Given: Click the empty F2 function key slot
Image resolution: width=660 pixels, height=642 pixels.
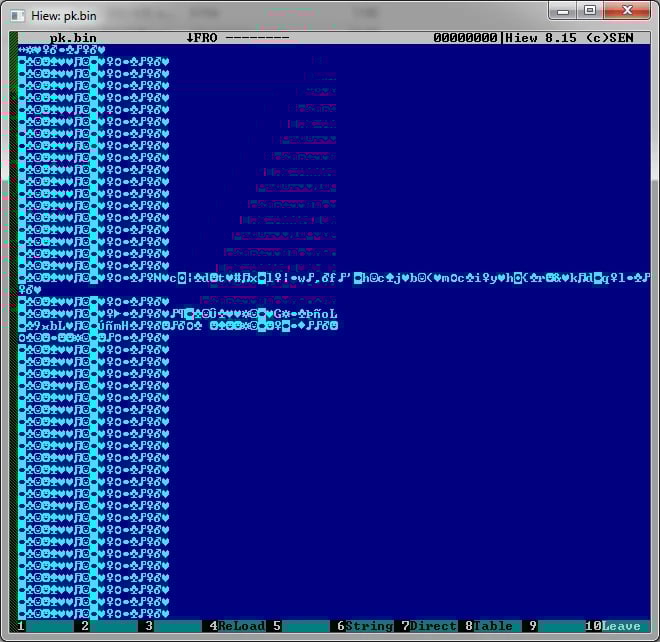Looking at the screenshot, I should [x=114, y=626].
